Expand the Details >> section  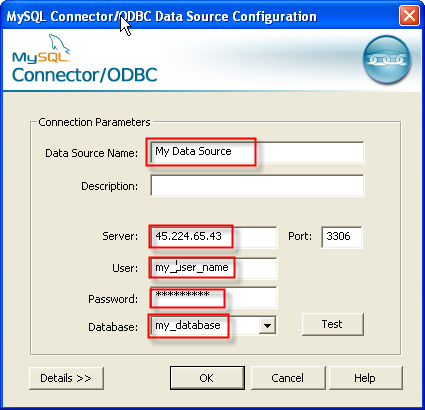(66, 378)
